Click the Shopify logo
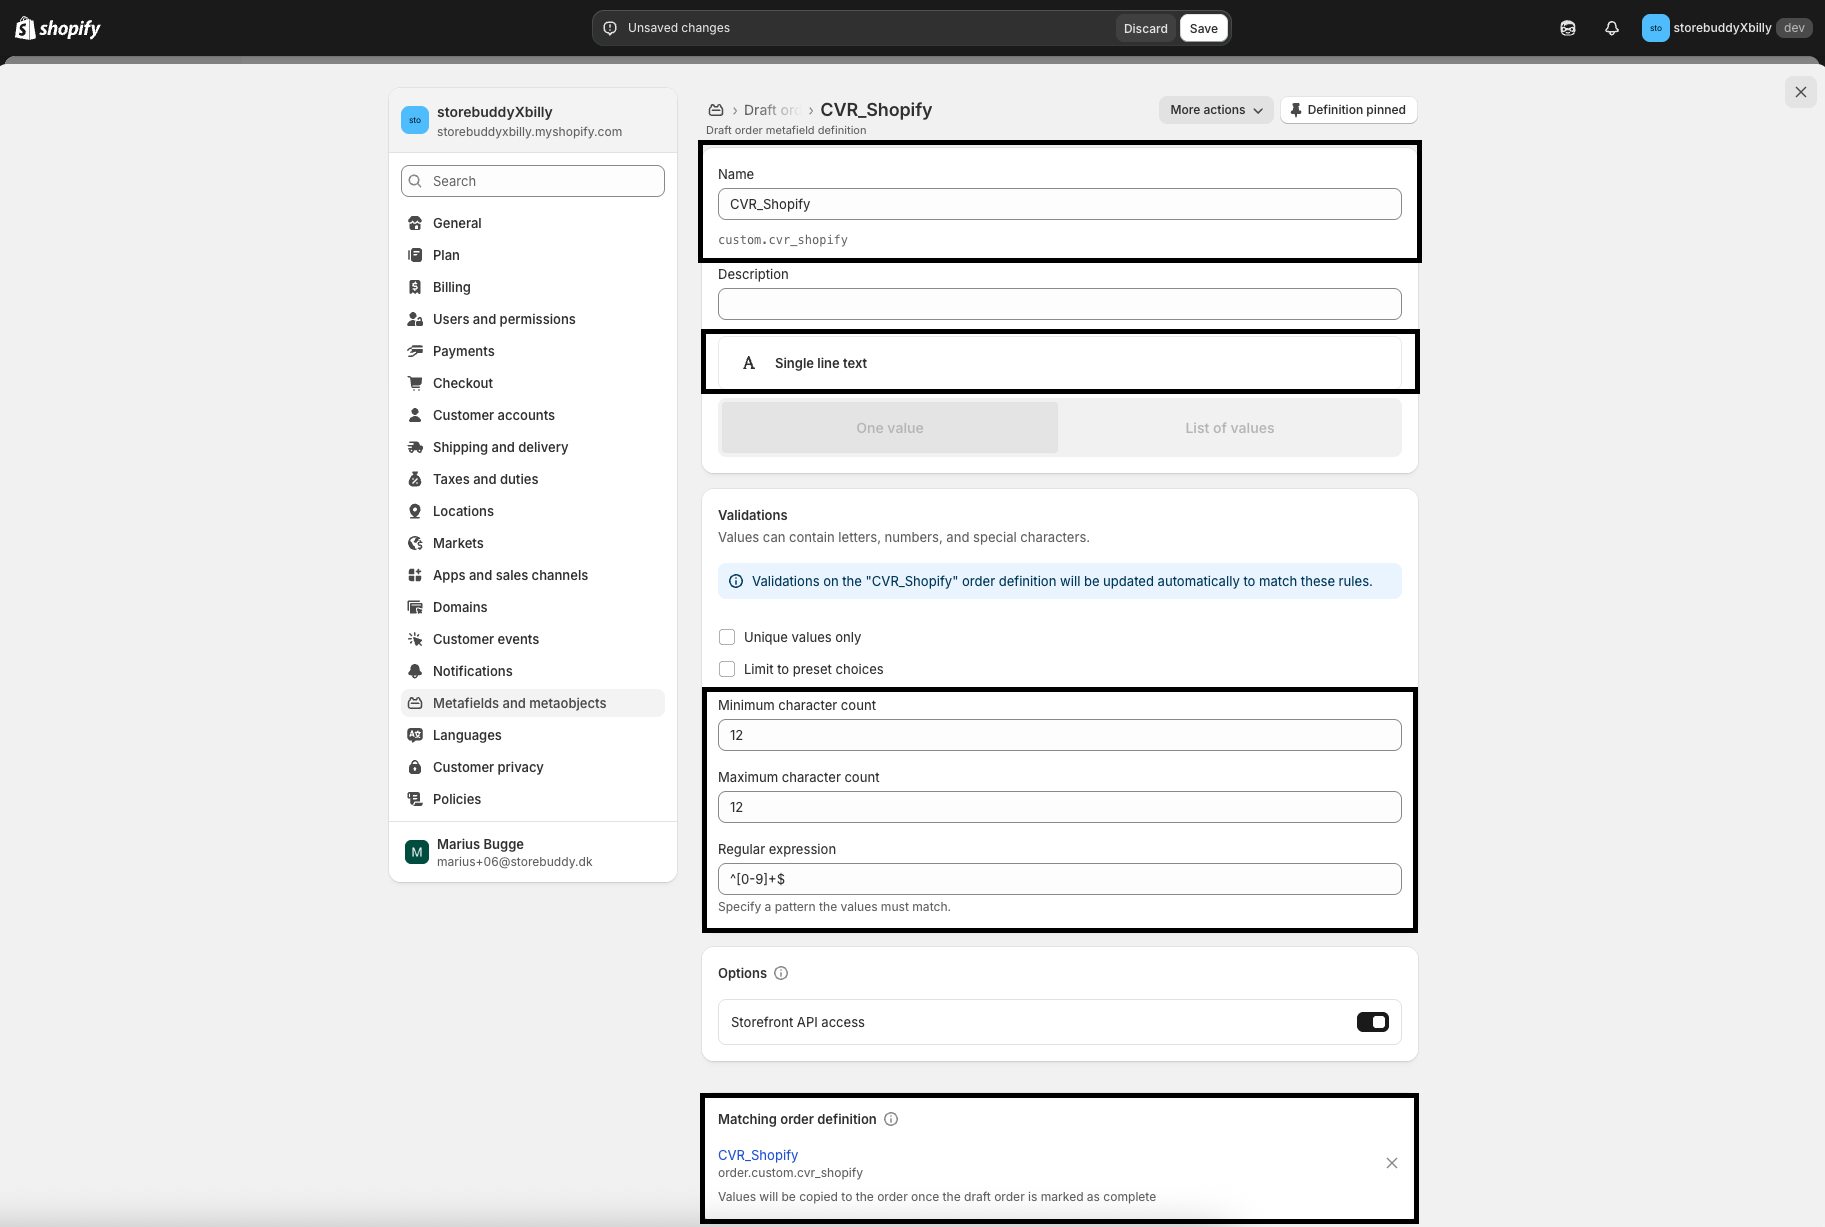The height and width of the screenshot is (1227, 1825). [x=58, y=28]
